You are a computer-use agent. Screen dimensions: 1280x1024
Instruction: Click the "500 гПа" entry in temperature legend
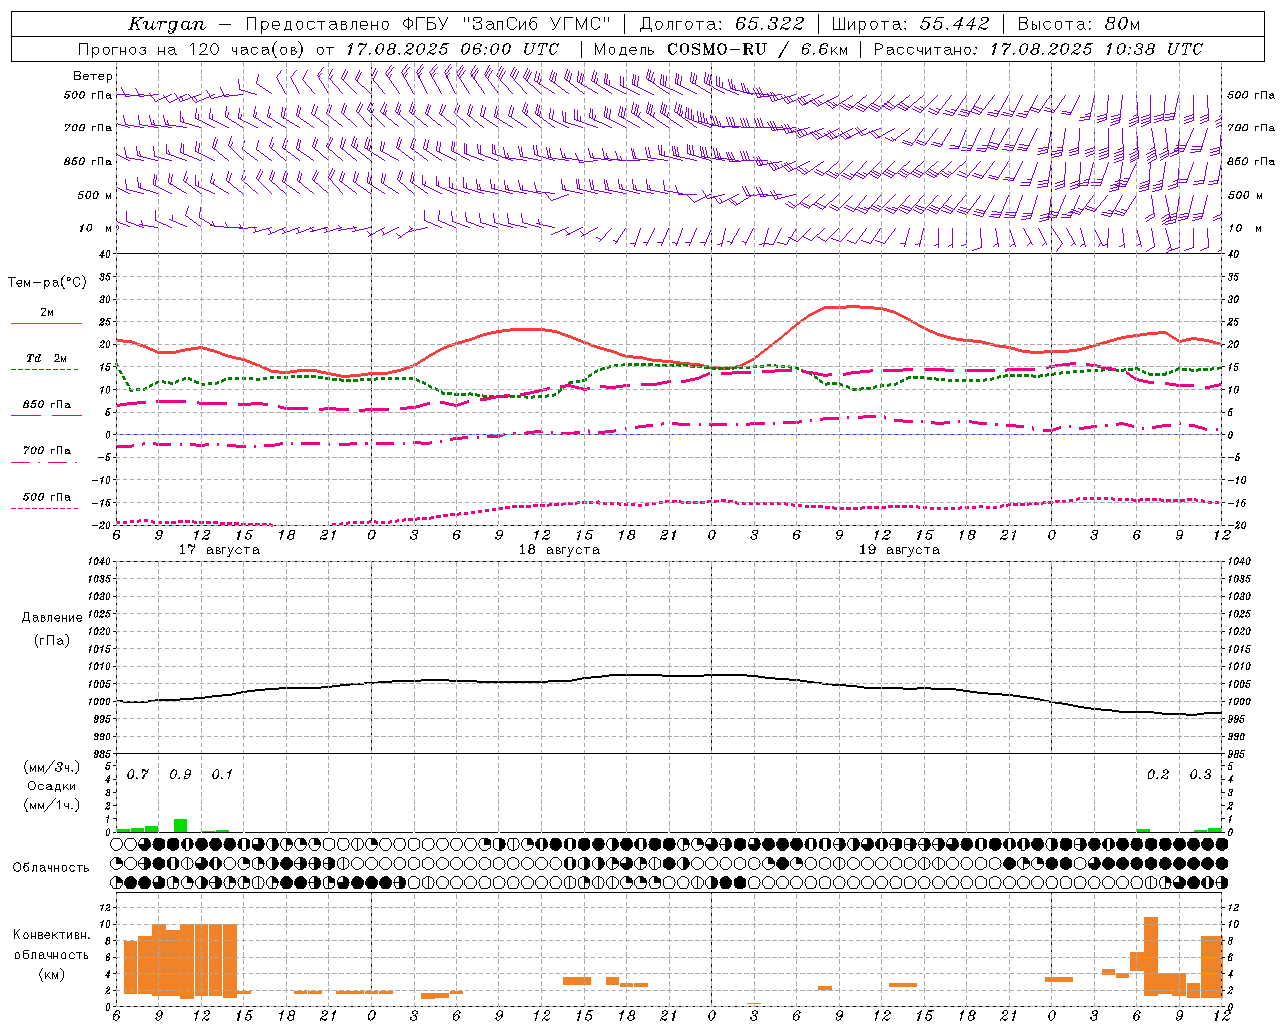click(47, 497)
